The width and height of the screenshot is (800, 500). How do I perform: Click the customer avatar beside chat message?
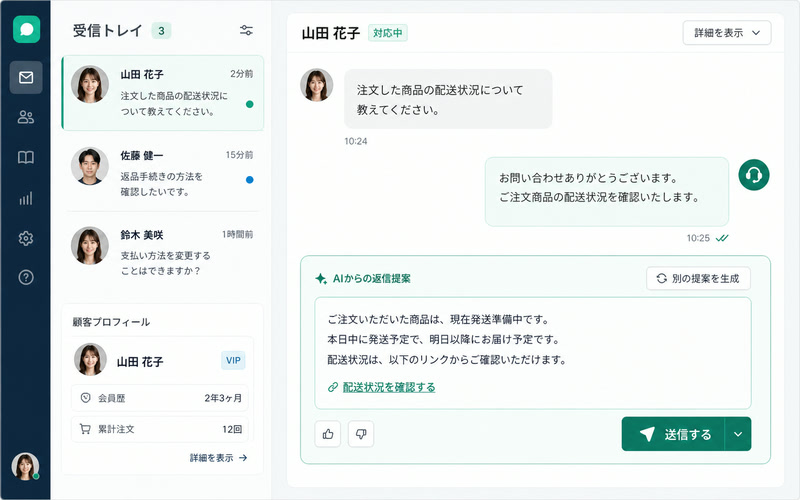pyautogui.click(x=316, y=85)
